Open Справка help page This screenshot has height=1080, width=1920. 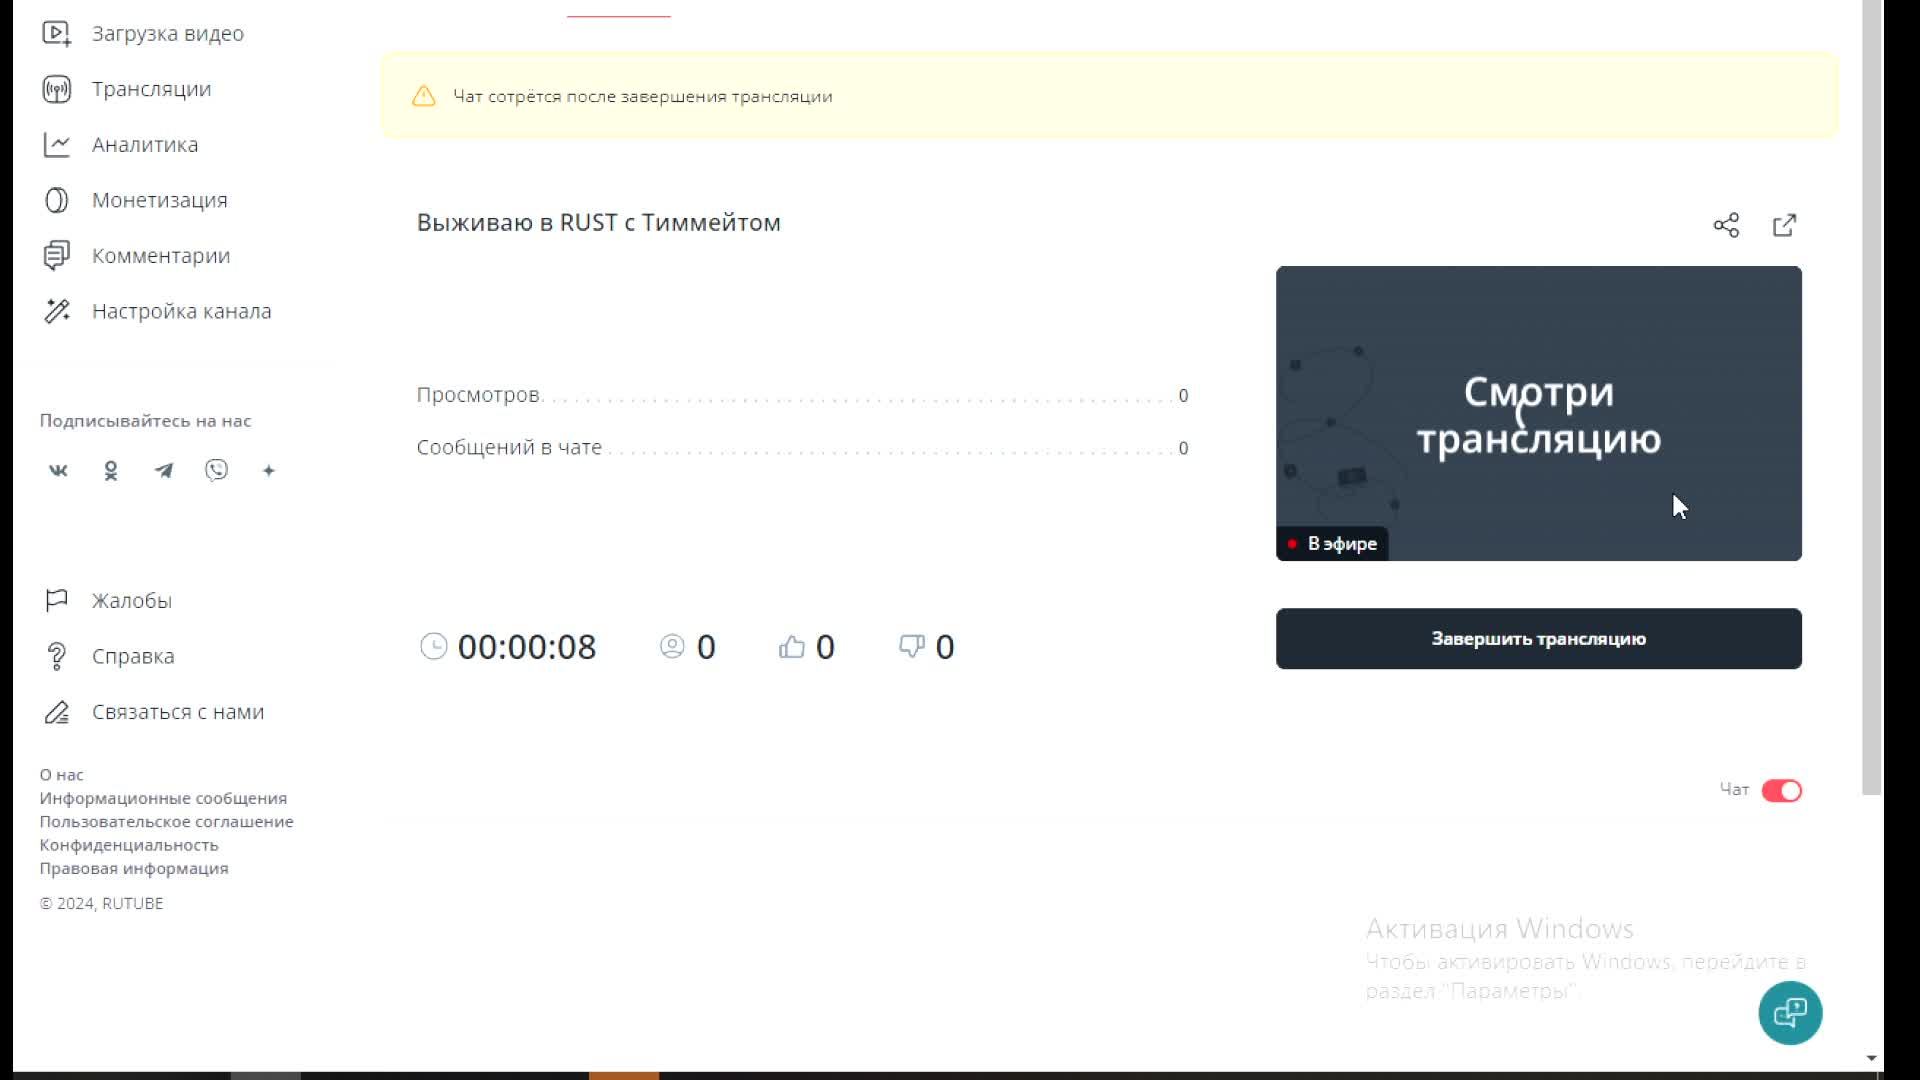(133, 657)
